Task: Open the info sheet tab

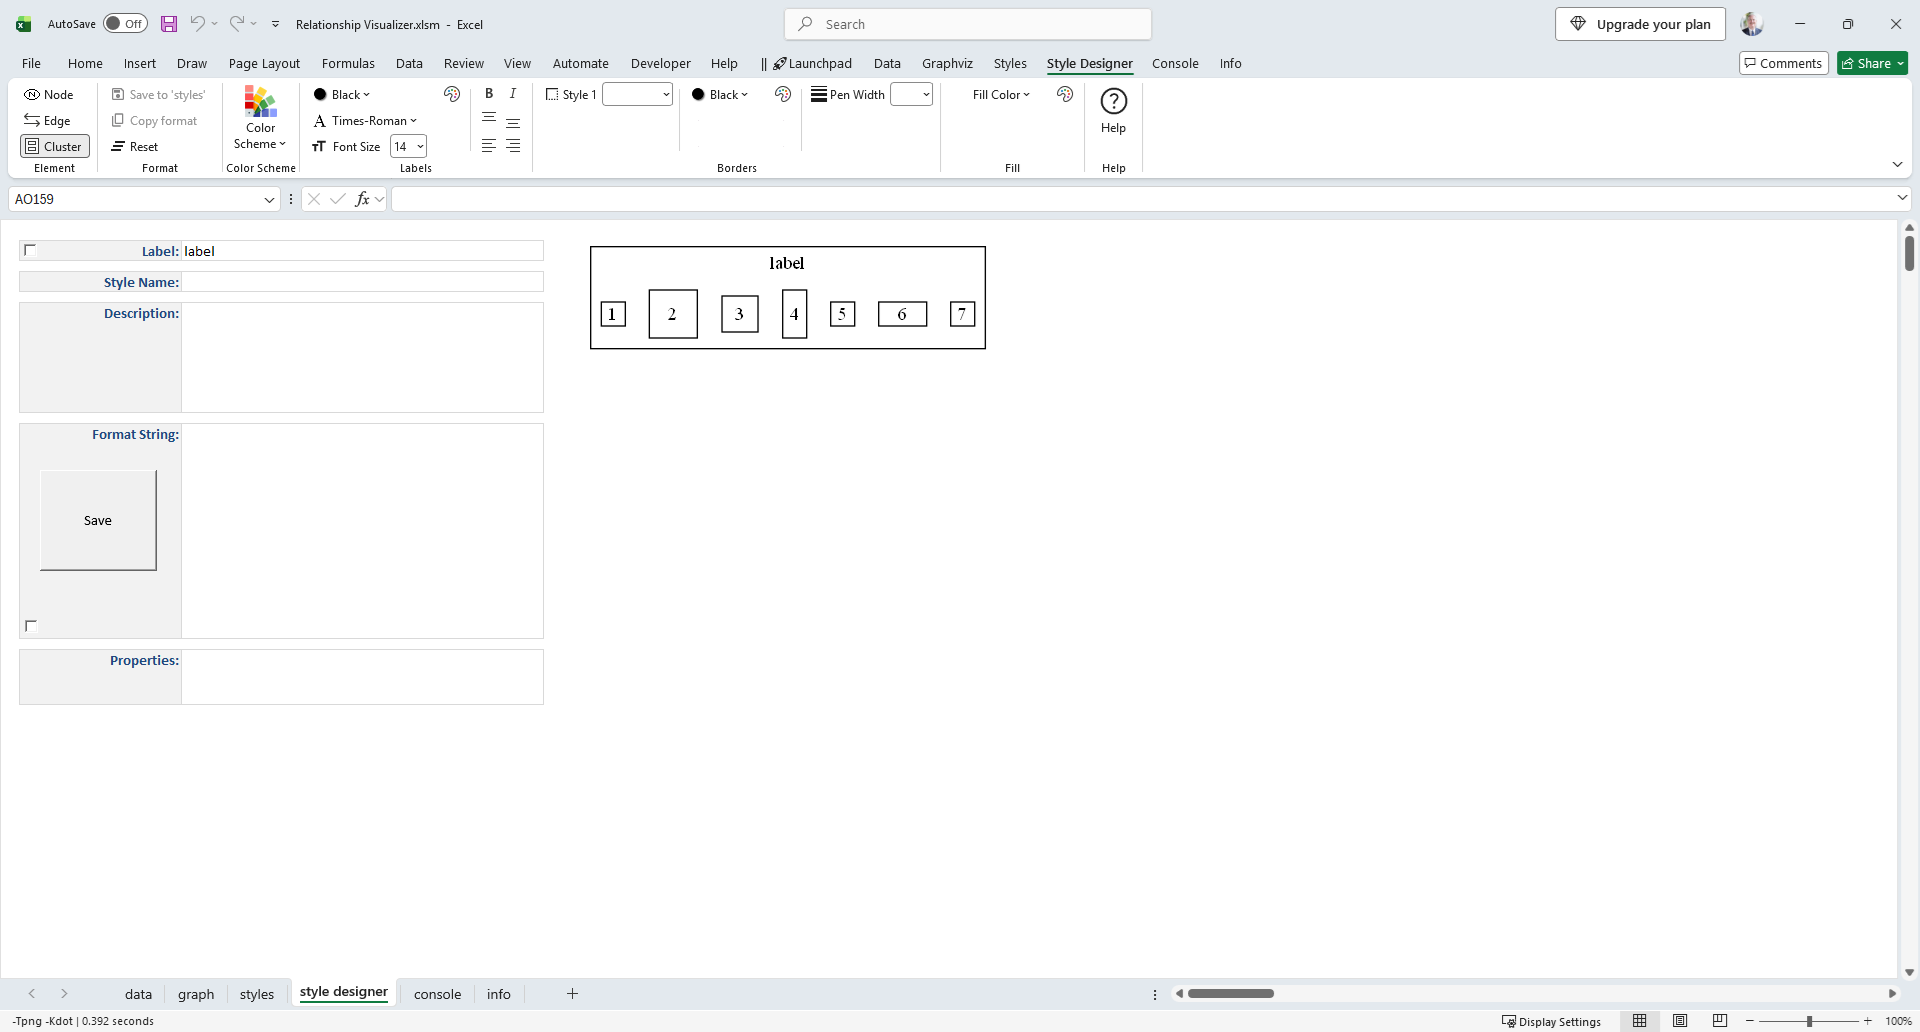Action: click(x=499, y=994)
